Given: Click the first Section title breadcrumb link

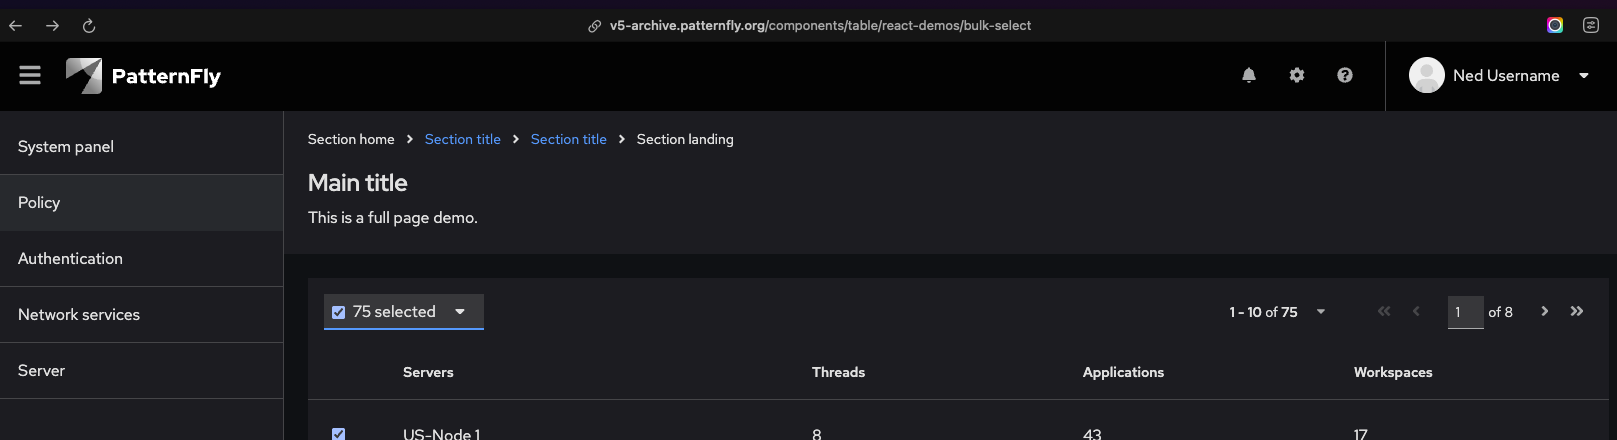Looking at the screenshot, I should pyautogui.click(x=462, y=140).
